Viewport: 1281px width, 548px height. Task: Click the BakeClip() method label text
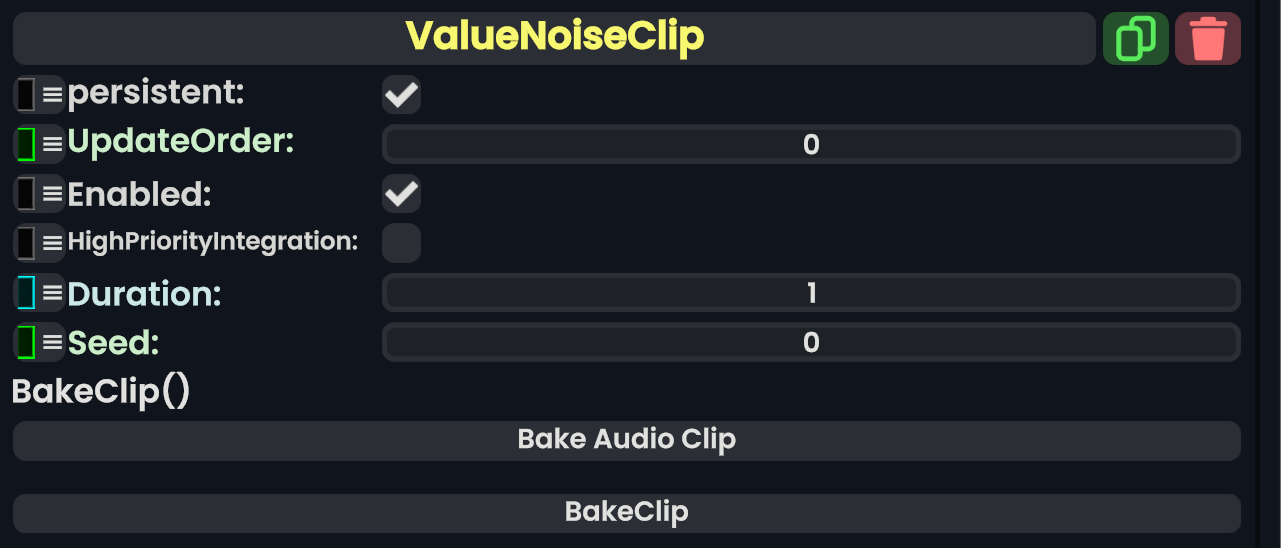pos(100,391)
